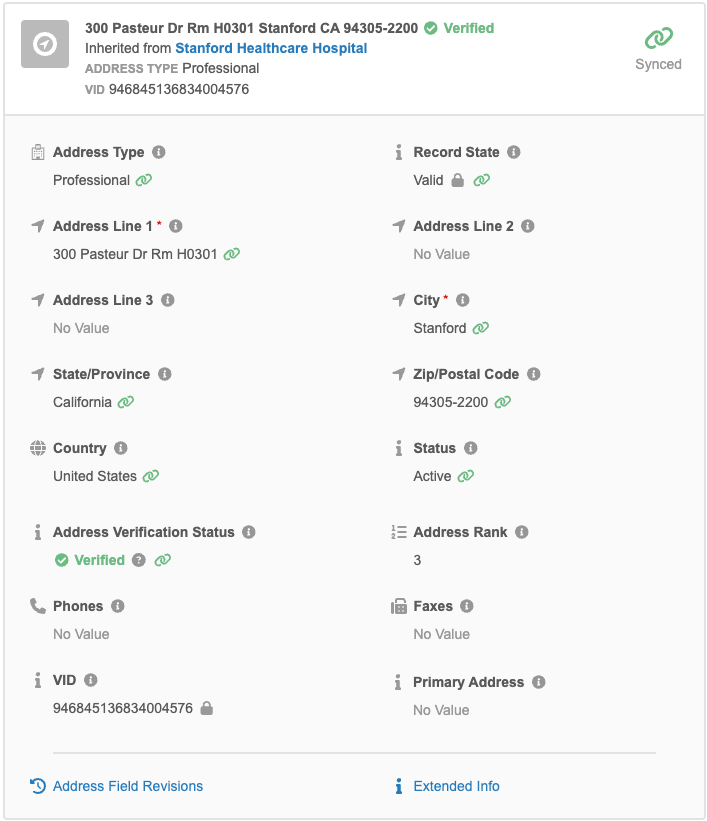Click the info icon next to Country
Image resolution: width=707 pixels, height=821 pixels.
[x=121, y=448]
